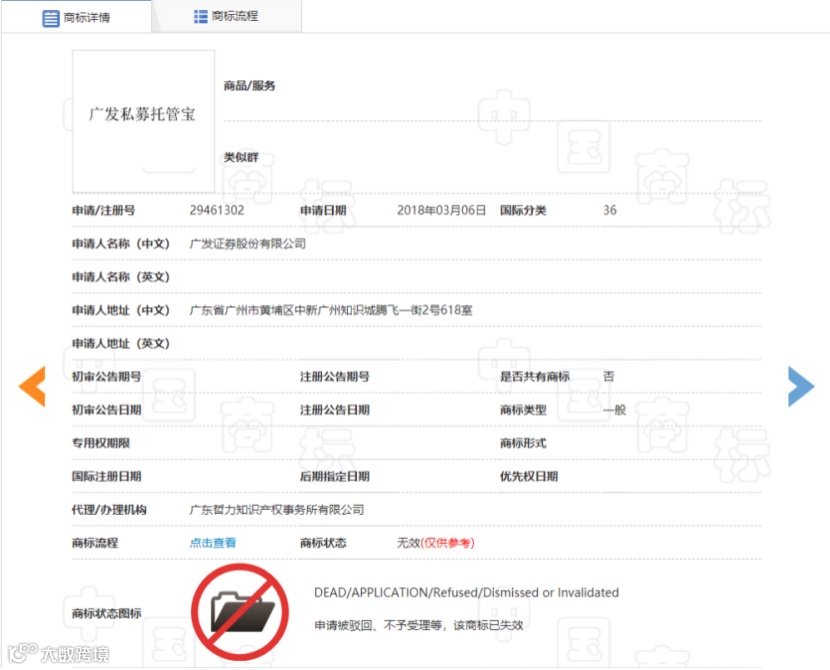Open the 商标详情 tab
The width and height of the screenshot is (830, 670).
[x=76, y=17]
